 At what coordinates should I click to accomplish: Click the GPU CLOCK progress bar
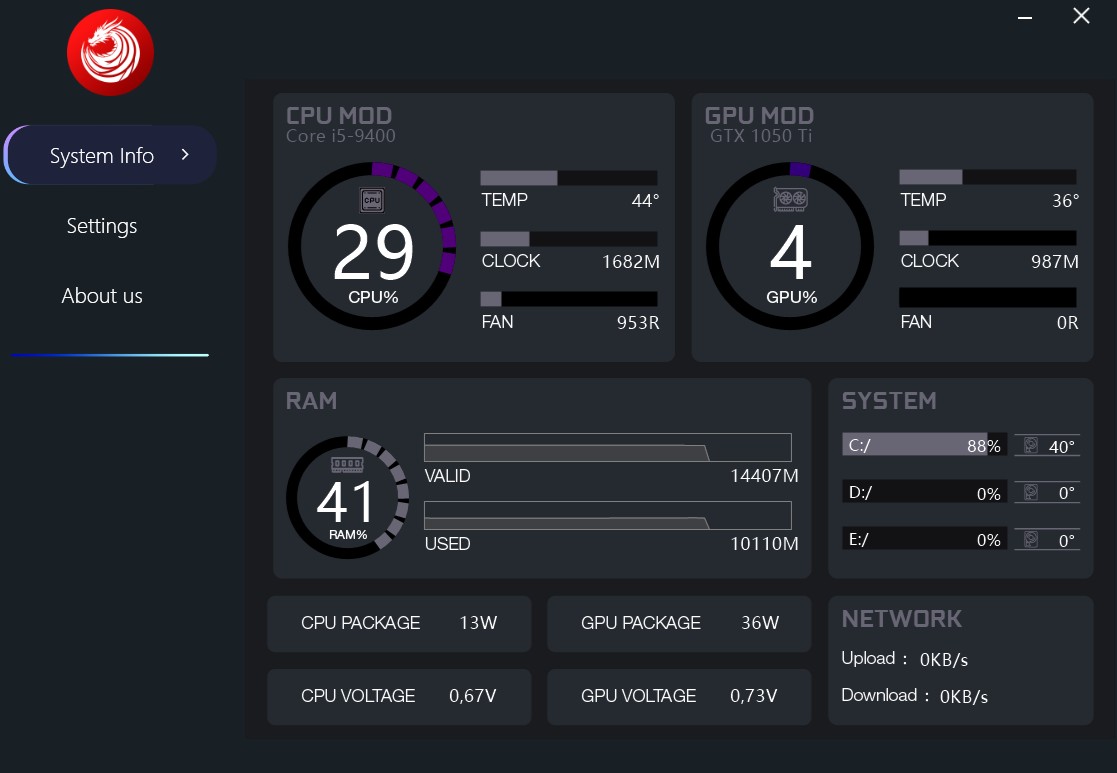(987, 238)
